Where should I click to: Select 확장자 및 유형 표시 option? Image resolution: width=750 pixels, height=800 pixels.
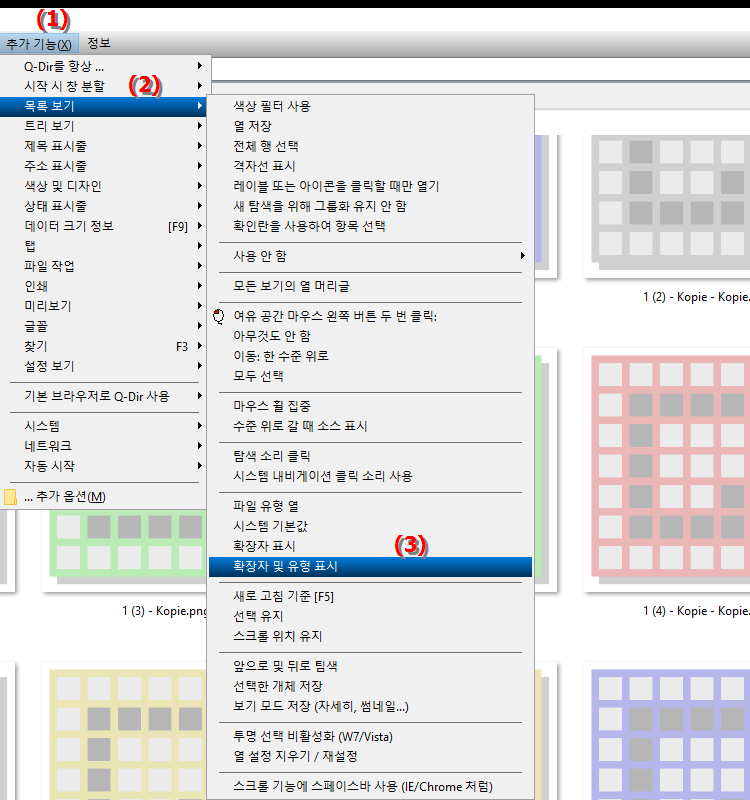tap(370, 566)
